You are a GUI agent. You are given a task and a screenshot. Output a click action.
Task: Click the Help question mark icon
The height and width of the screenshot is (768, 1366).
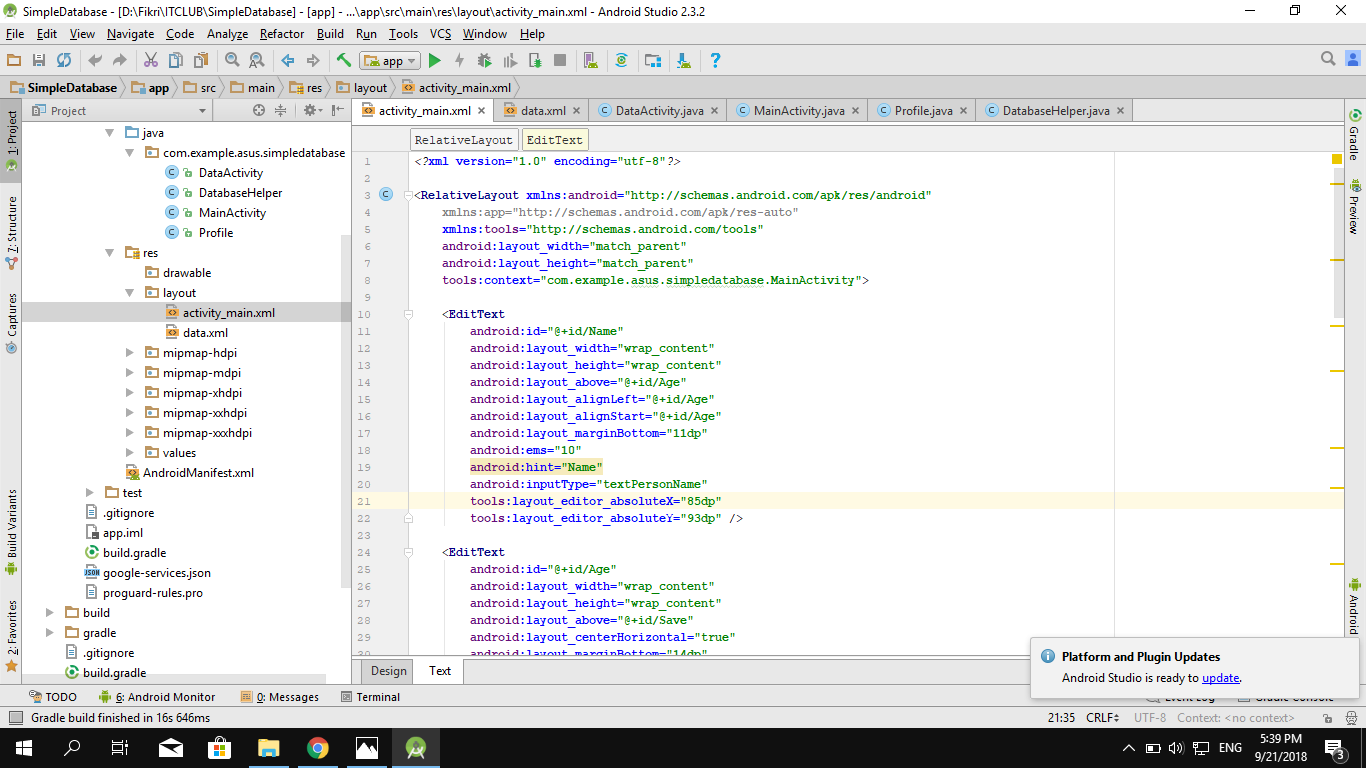click(x=715, y=60)
